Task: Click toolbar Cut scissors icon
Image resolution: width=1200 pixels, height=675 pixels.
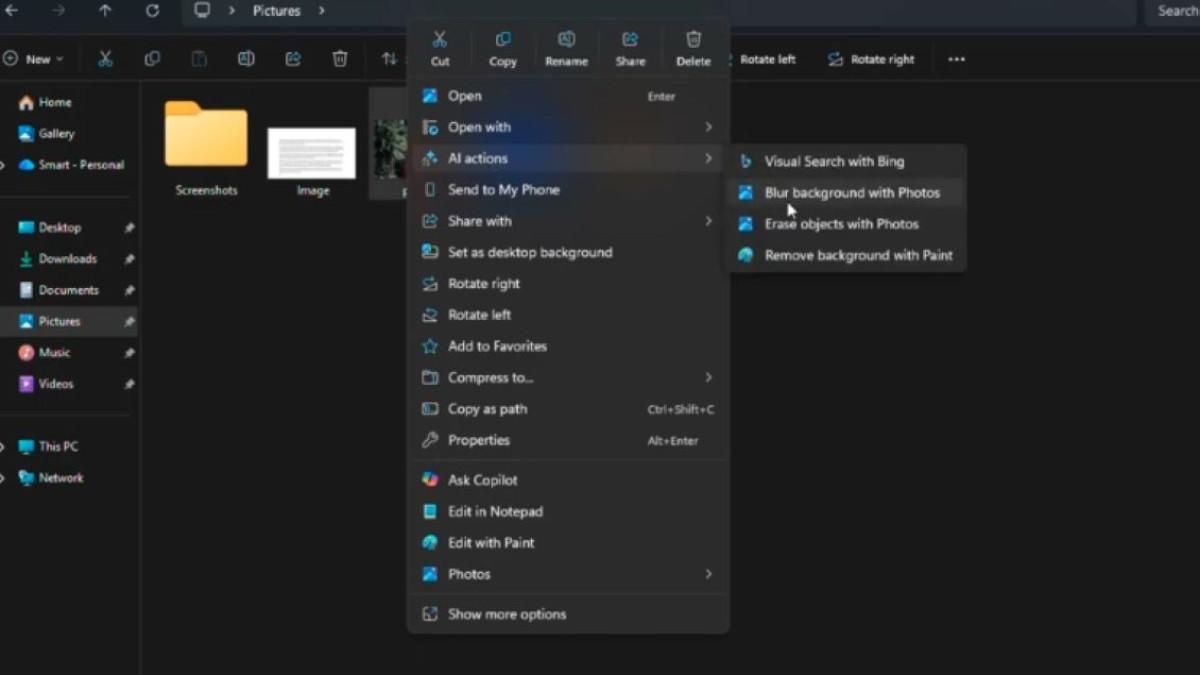Action: (x=105, y=59)
